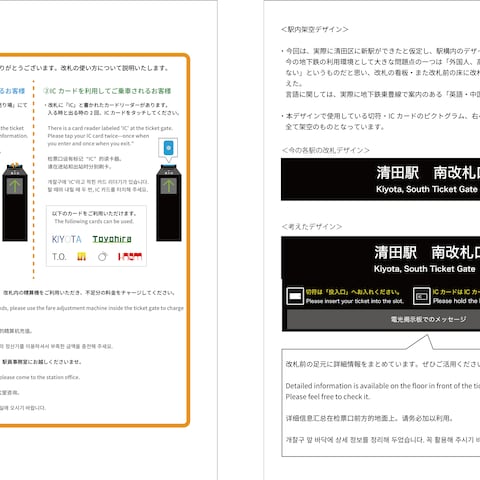This screenshot has width=480, height=480.
Task: Click the blue heading ending in るお客様
Action: pos(12,91)
